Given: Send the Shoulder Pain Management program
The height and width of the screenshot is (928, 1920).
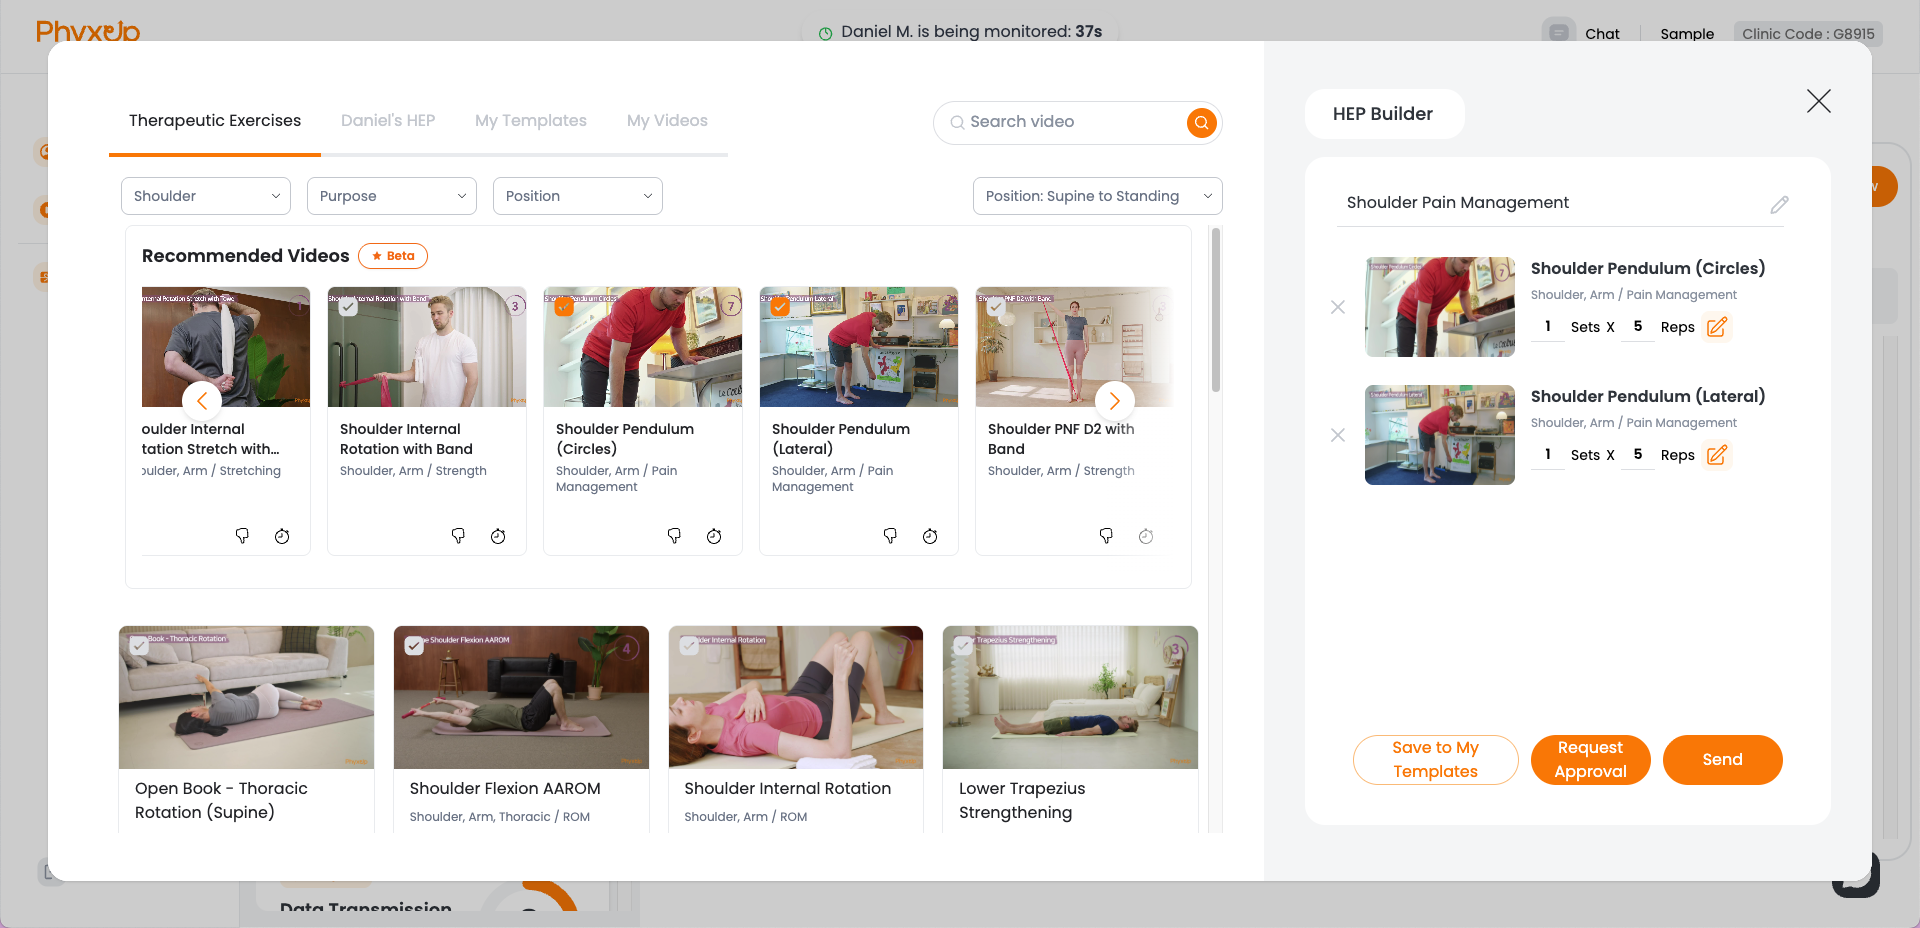Looking at the screenshot, I should (1722, 760).
